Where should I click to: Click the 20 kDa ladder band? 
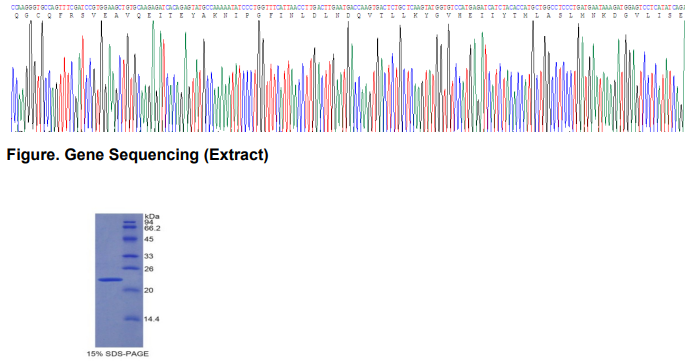tap(131, 290)
